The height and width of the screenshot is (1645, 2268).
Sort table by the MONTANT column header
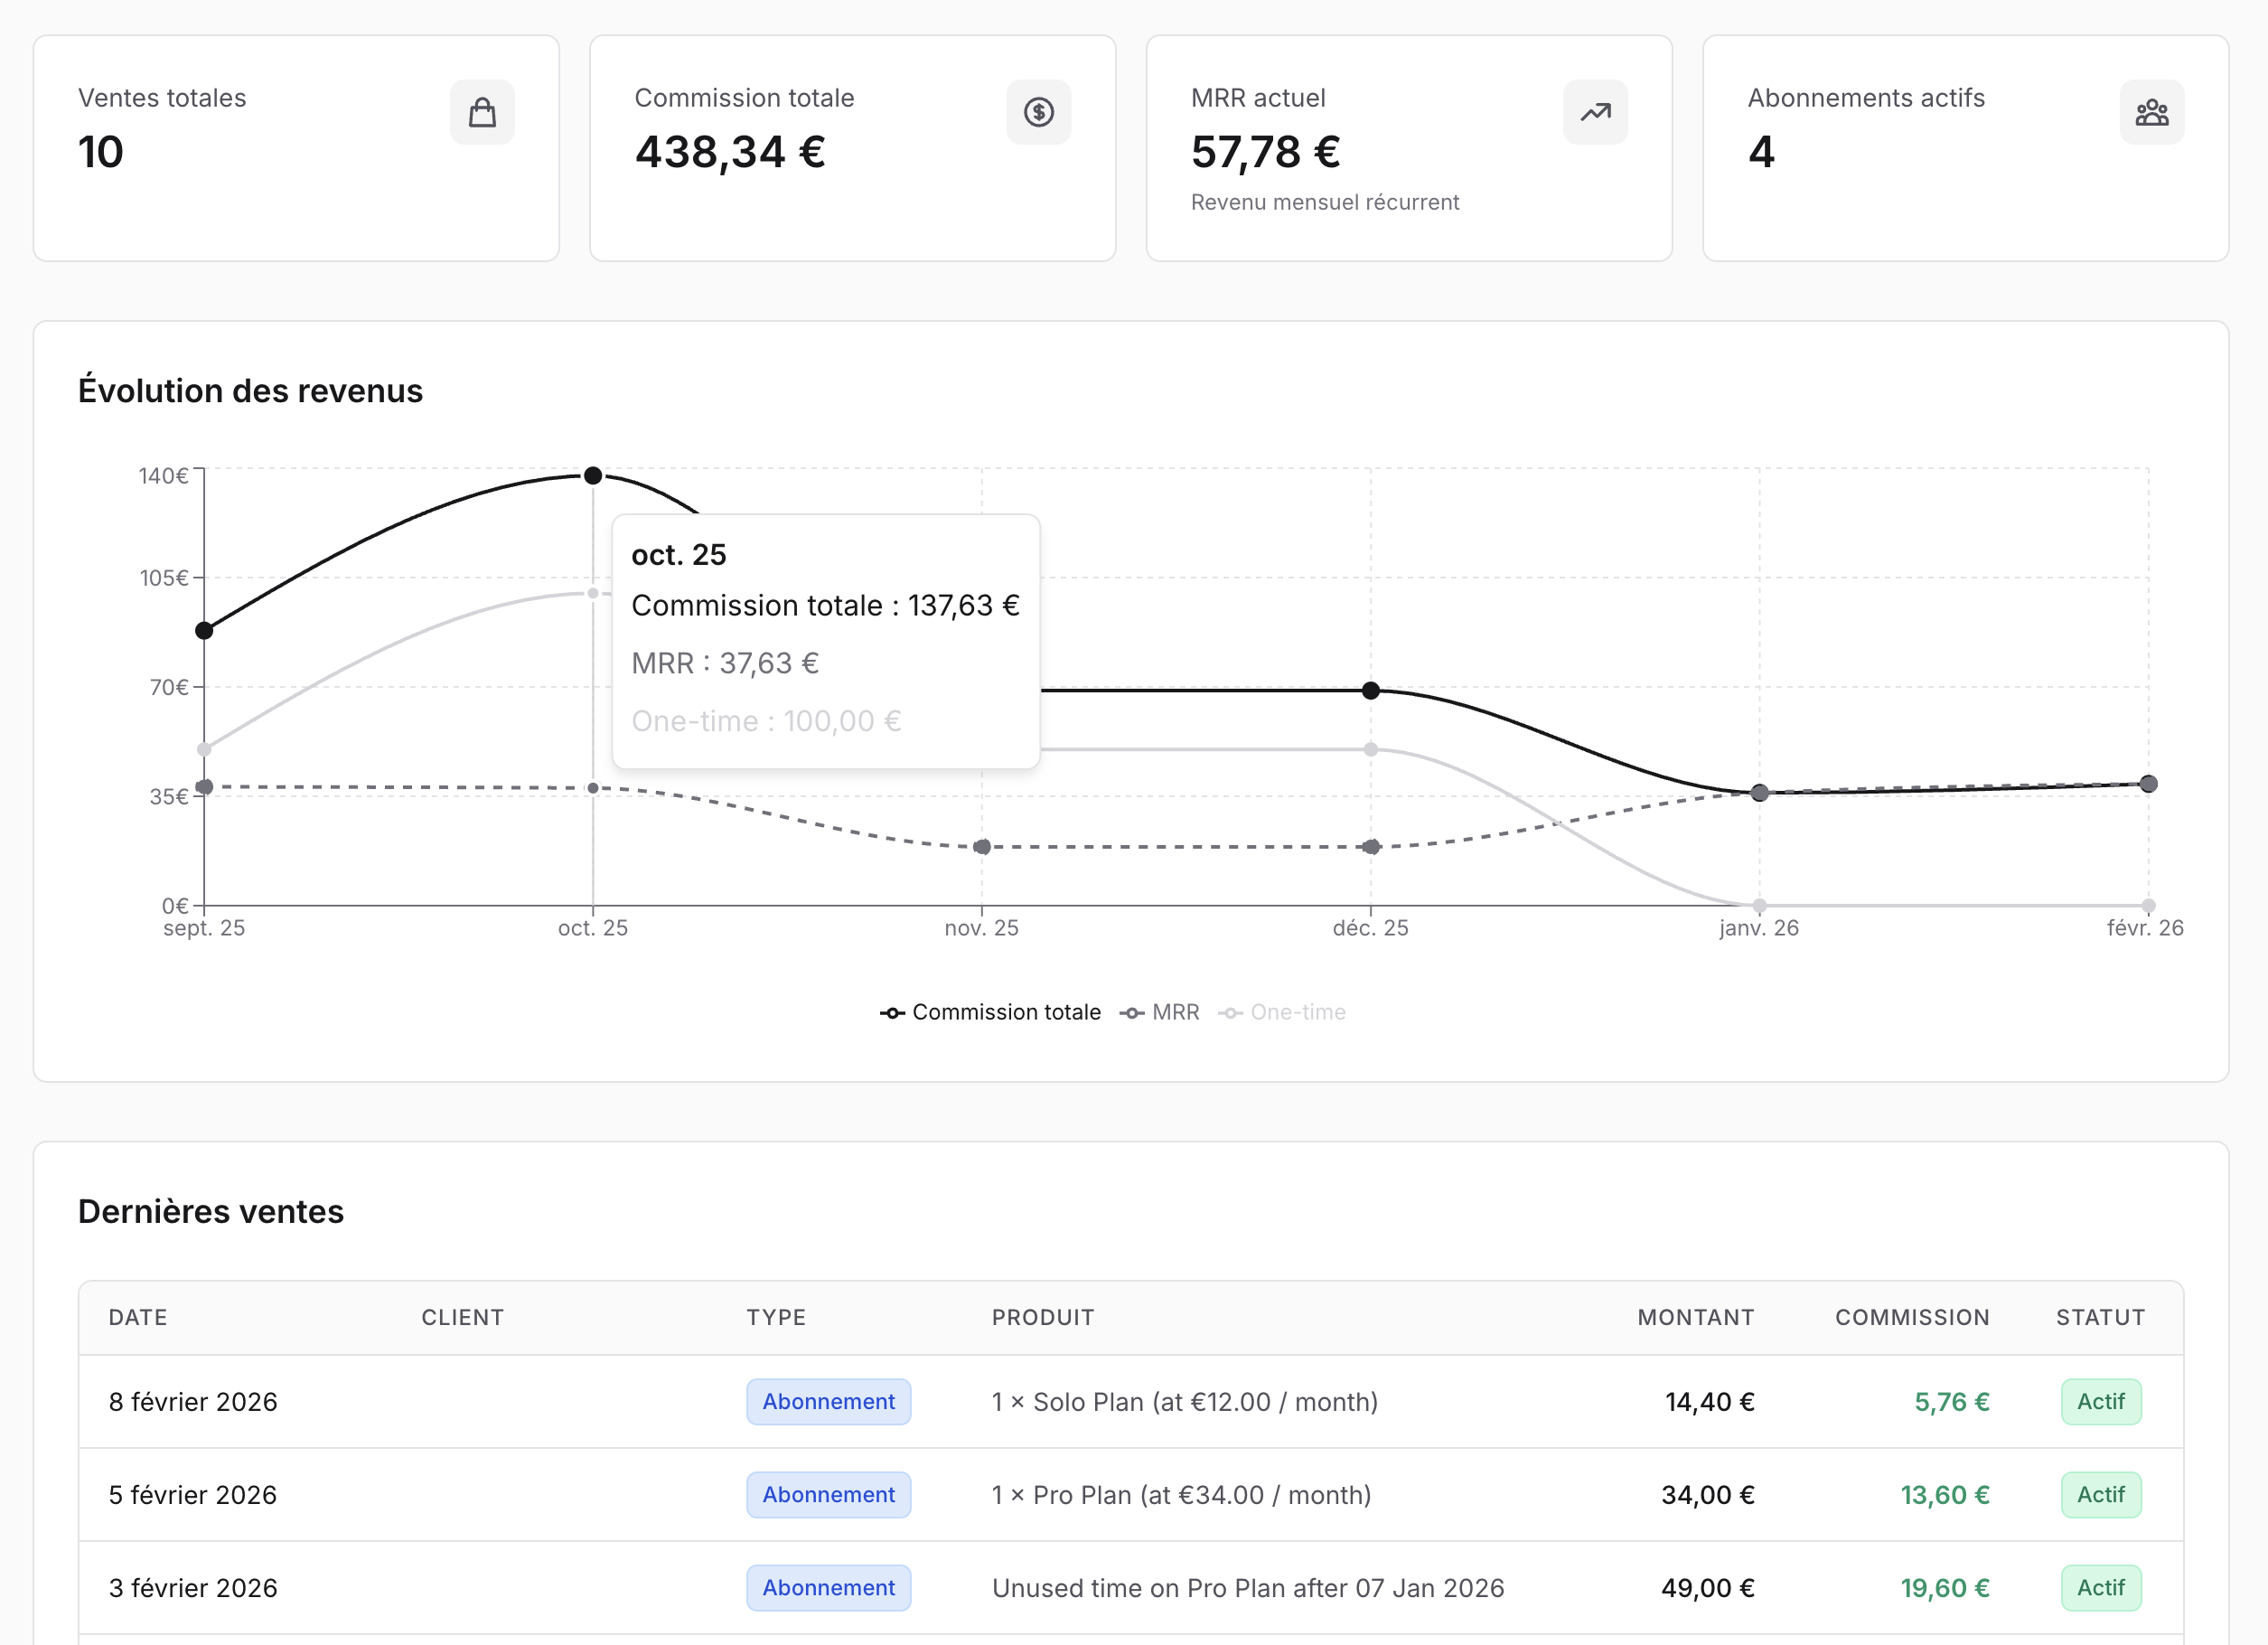[1696, 1317]
